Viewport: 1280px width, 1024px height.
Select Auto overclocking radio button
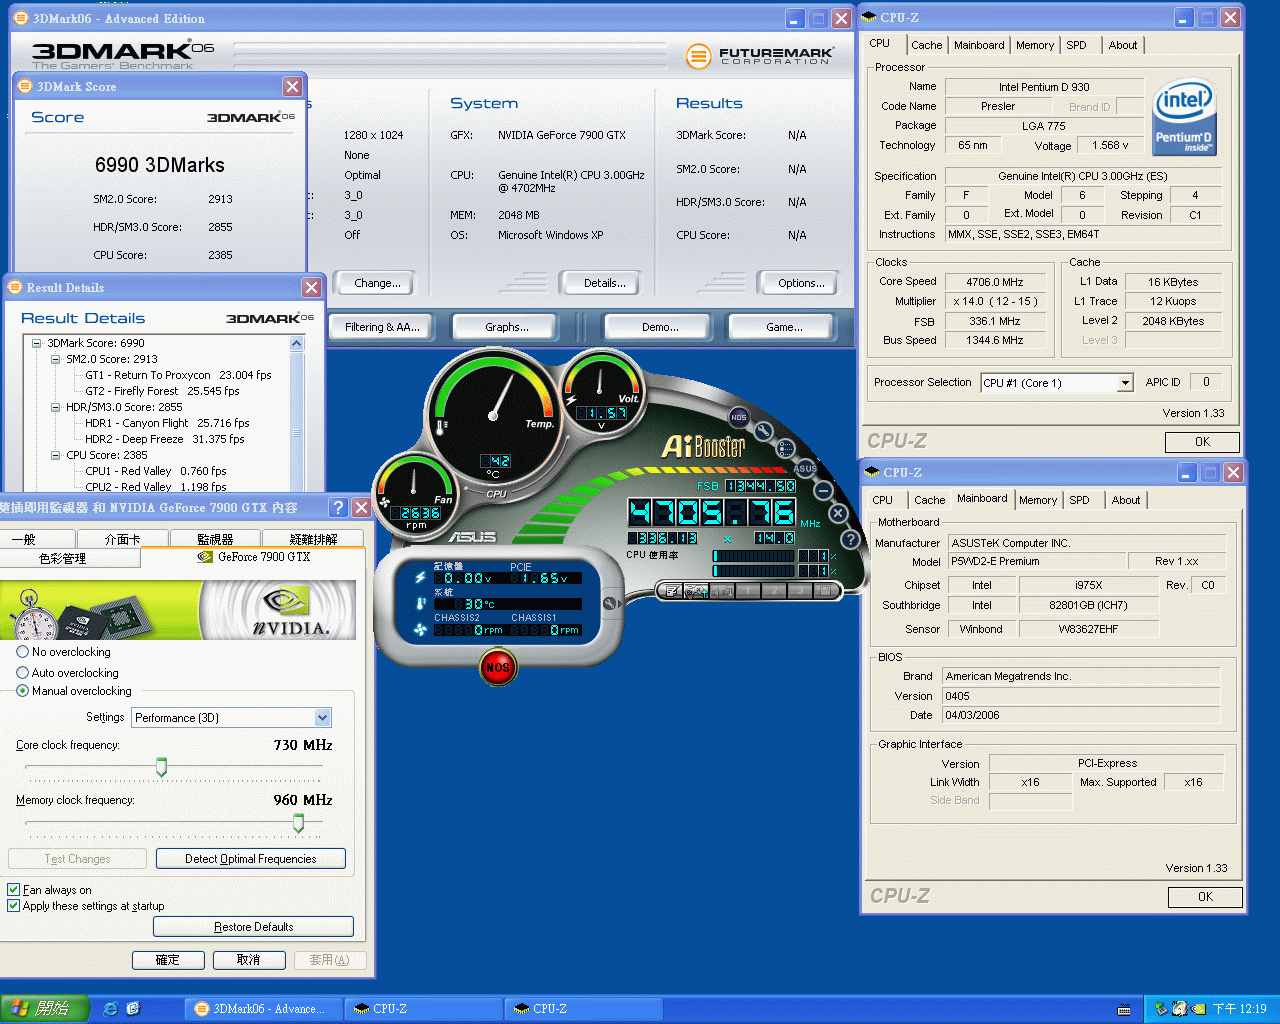(22, 672)
